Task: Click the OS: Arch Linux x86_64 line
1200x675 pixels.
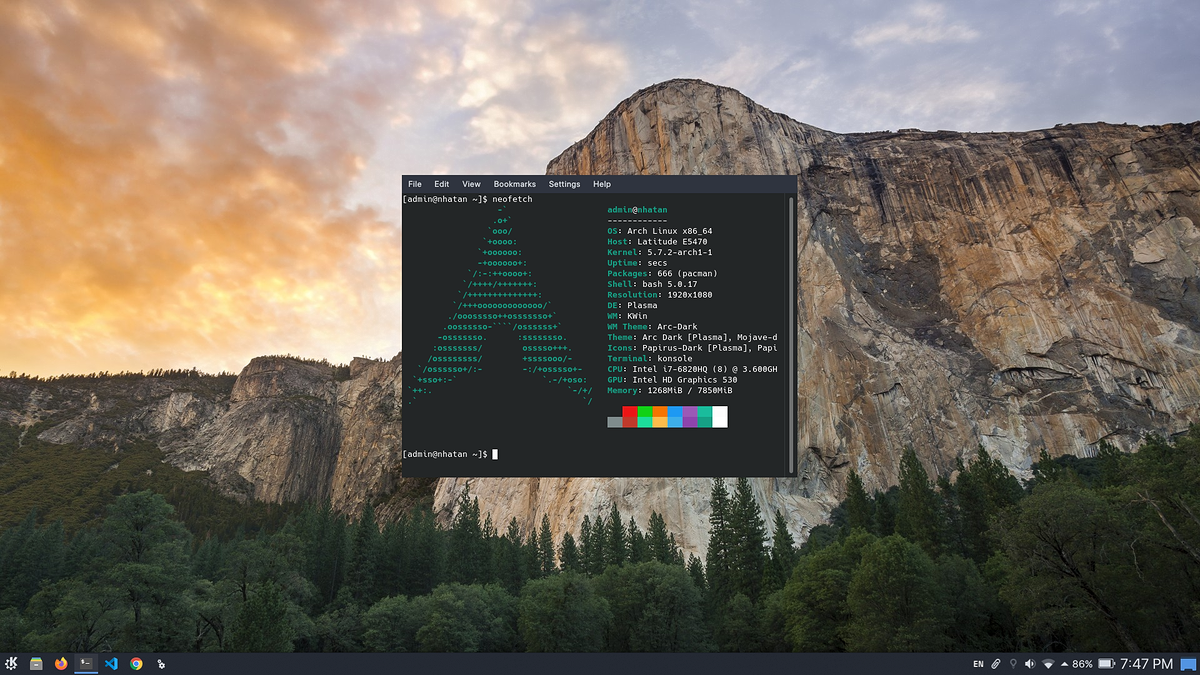Action: click(x=660, y=231)
